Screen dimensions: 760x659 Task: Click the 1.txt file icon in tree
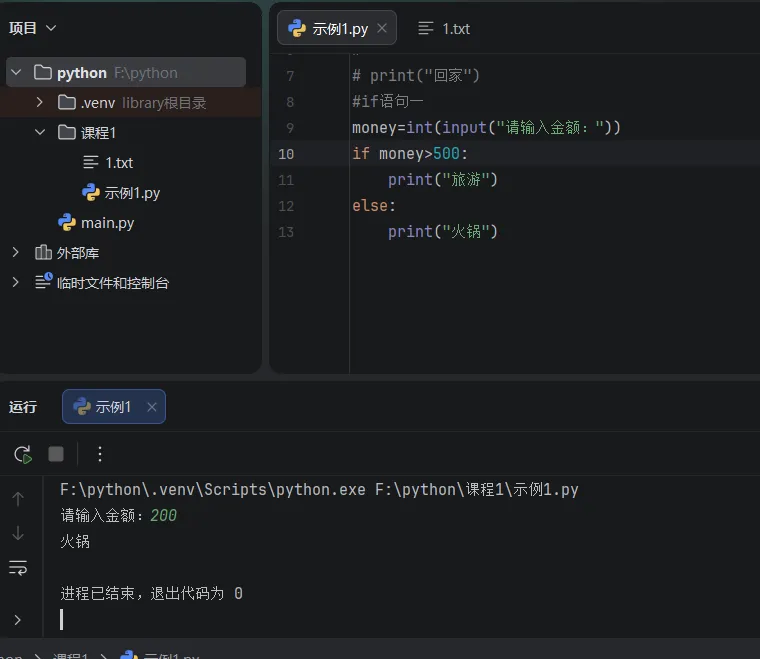coord(91,162)
